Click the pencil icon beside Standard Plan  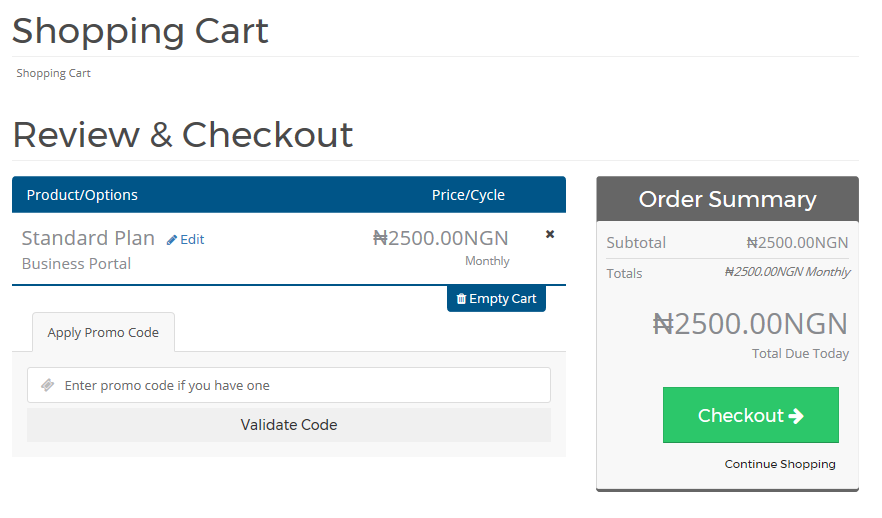[172, 240]
